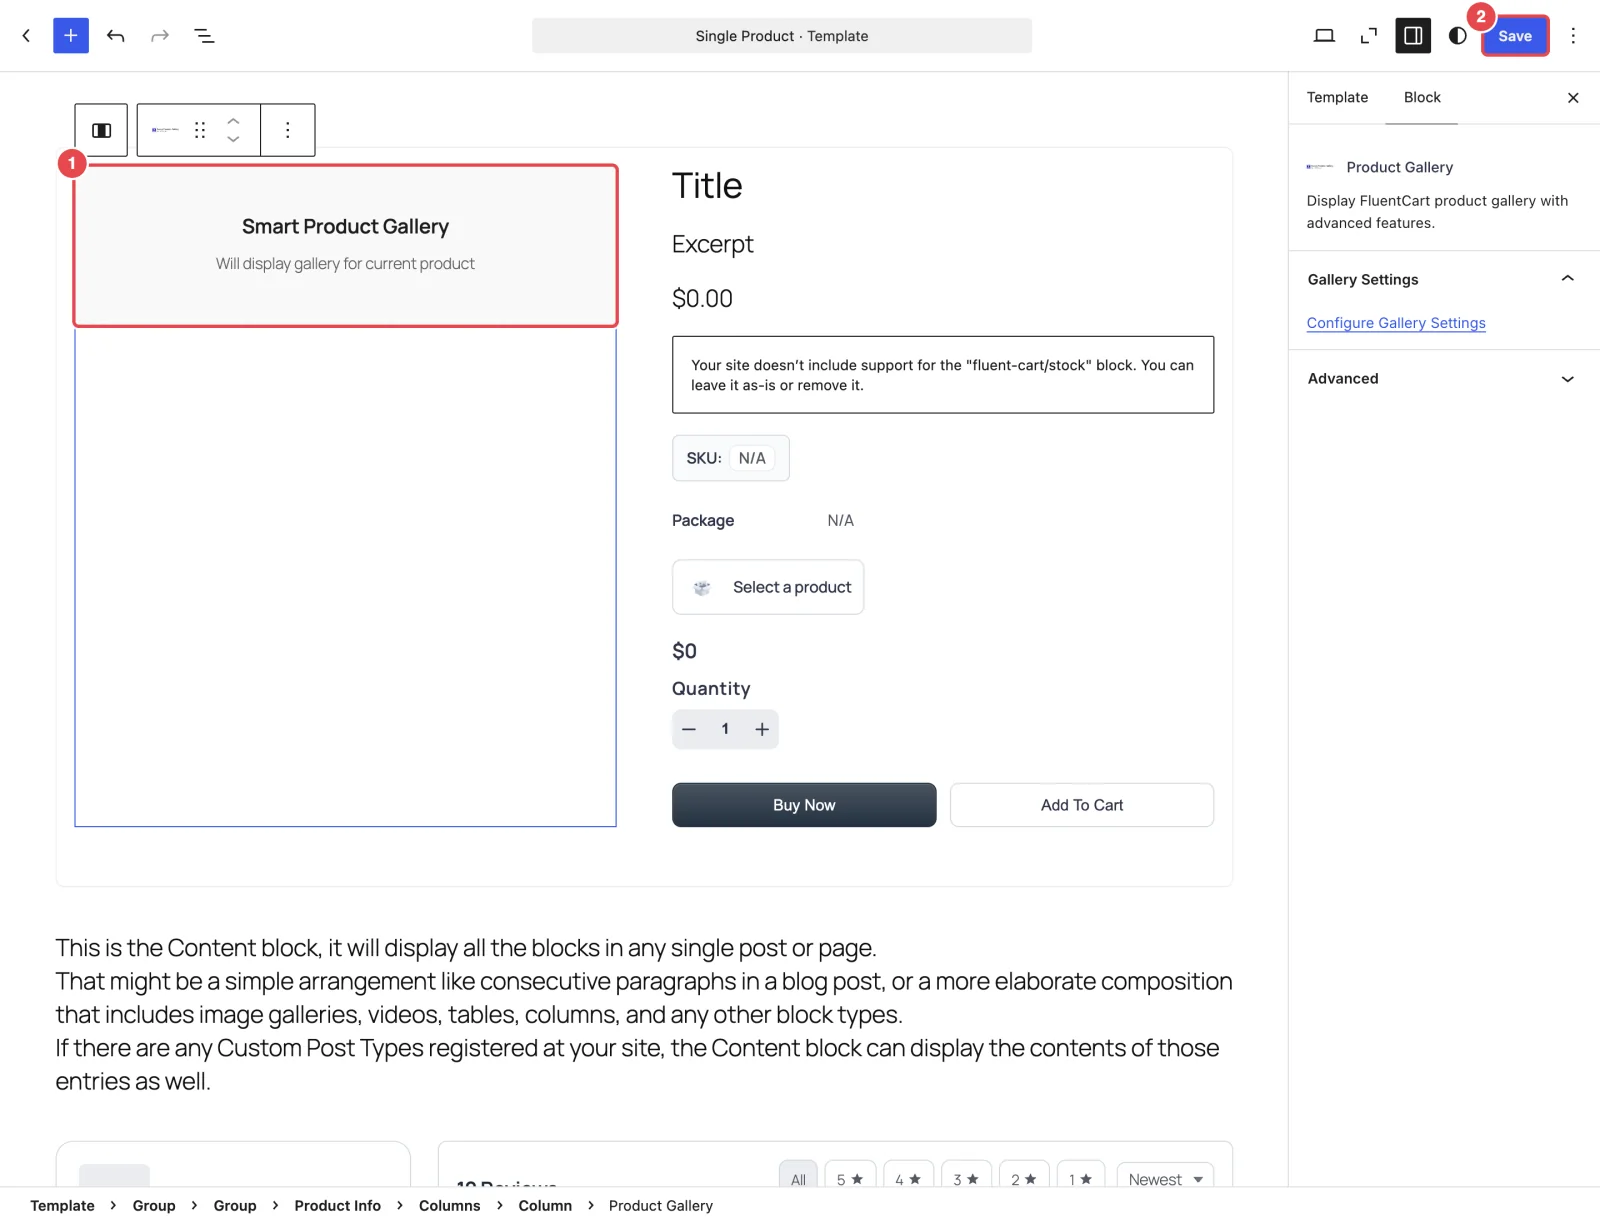This screenshot has height=1223, width=1600.
Task: Undo the last change
Action: pos(116,36)
